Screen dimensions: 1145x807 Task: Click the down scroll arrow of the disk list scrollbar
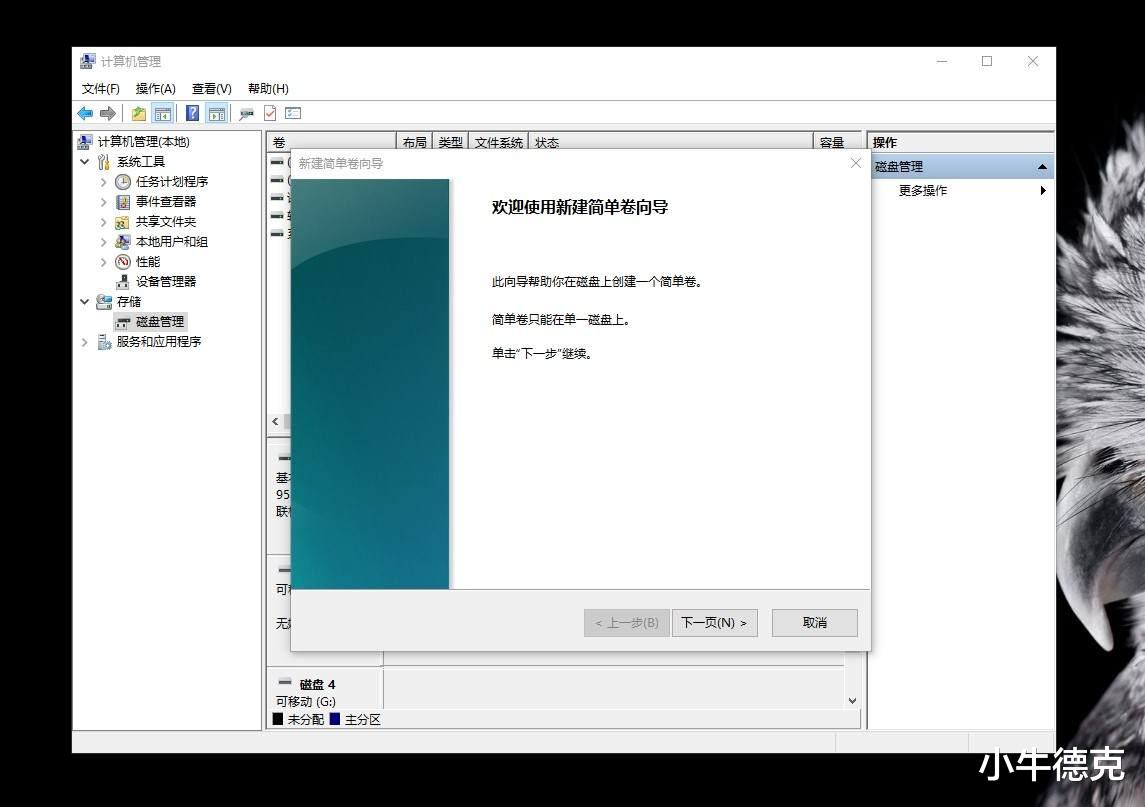point(852,701)
